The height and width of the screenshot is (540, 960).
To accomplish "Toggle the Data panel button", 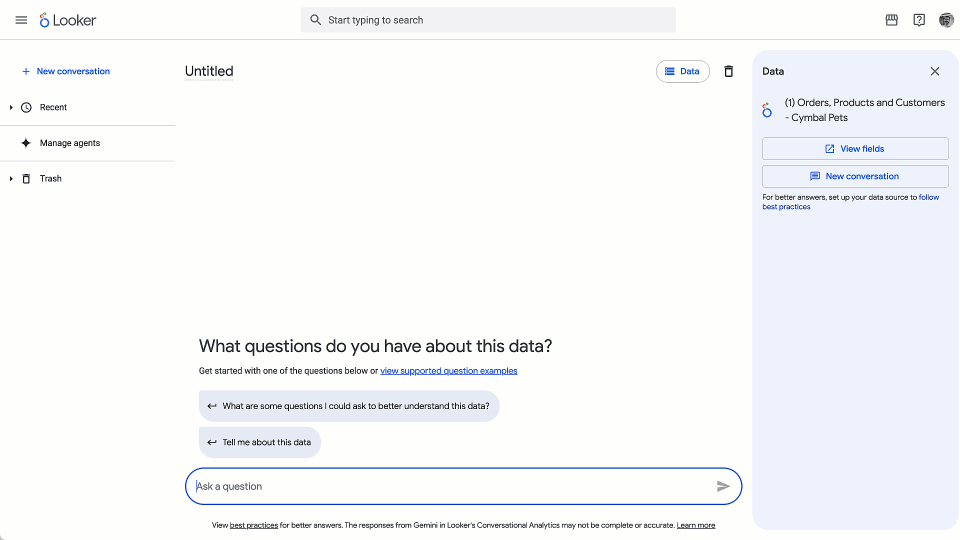I will click(x=683, y=71).
